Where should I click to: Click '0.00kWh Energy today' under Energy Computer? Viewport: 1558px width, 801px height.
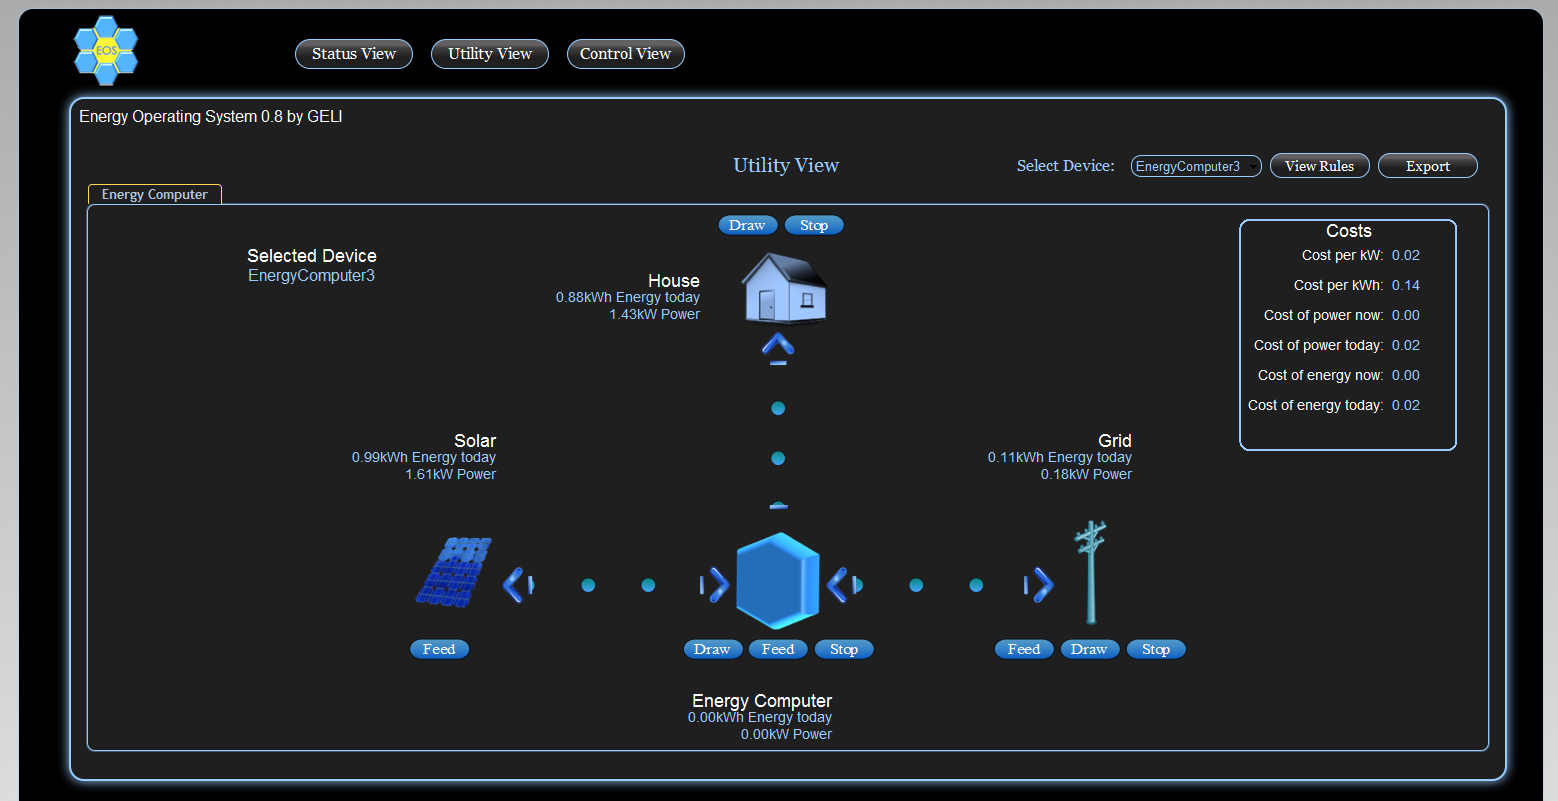[760, 717]
